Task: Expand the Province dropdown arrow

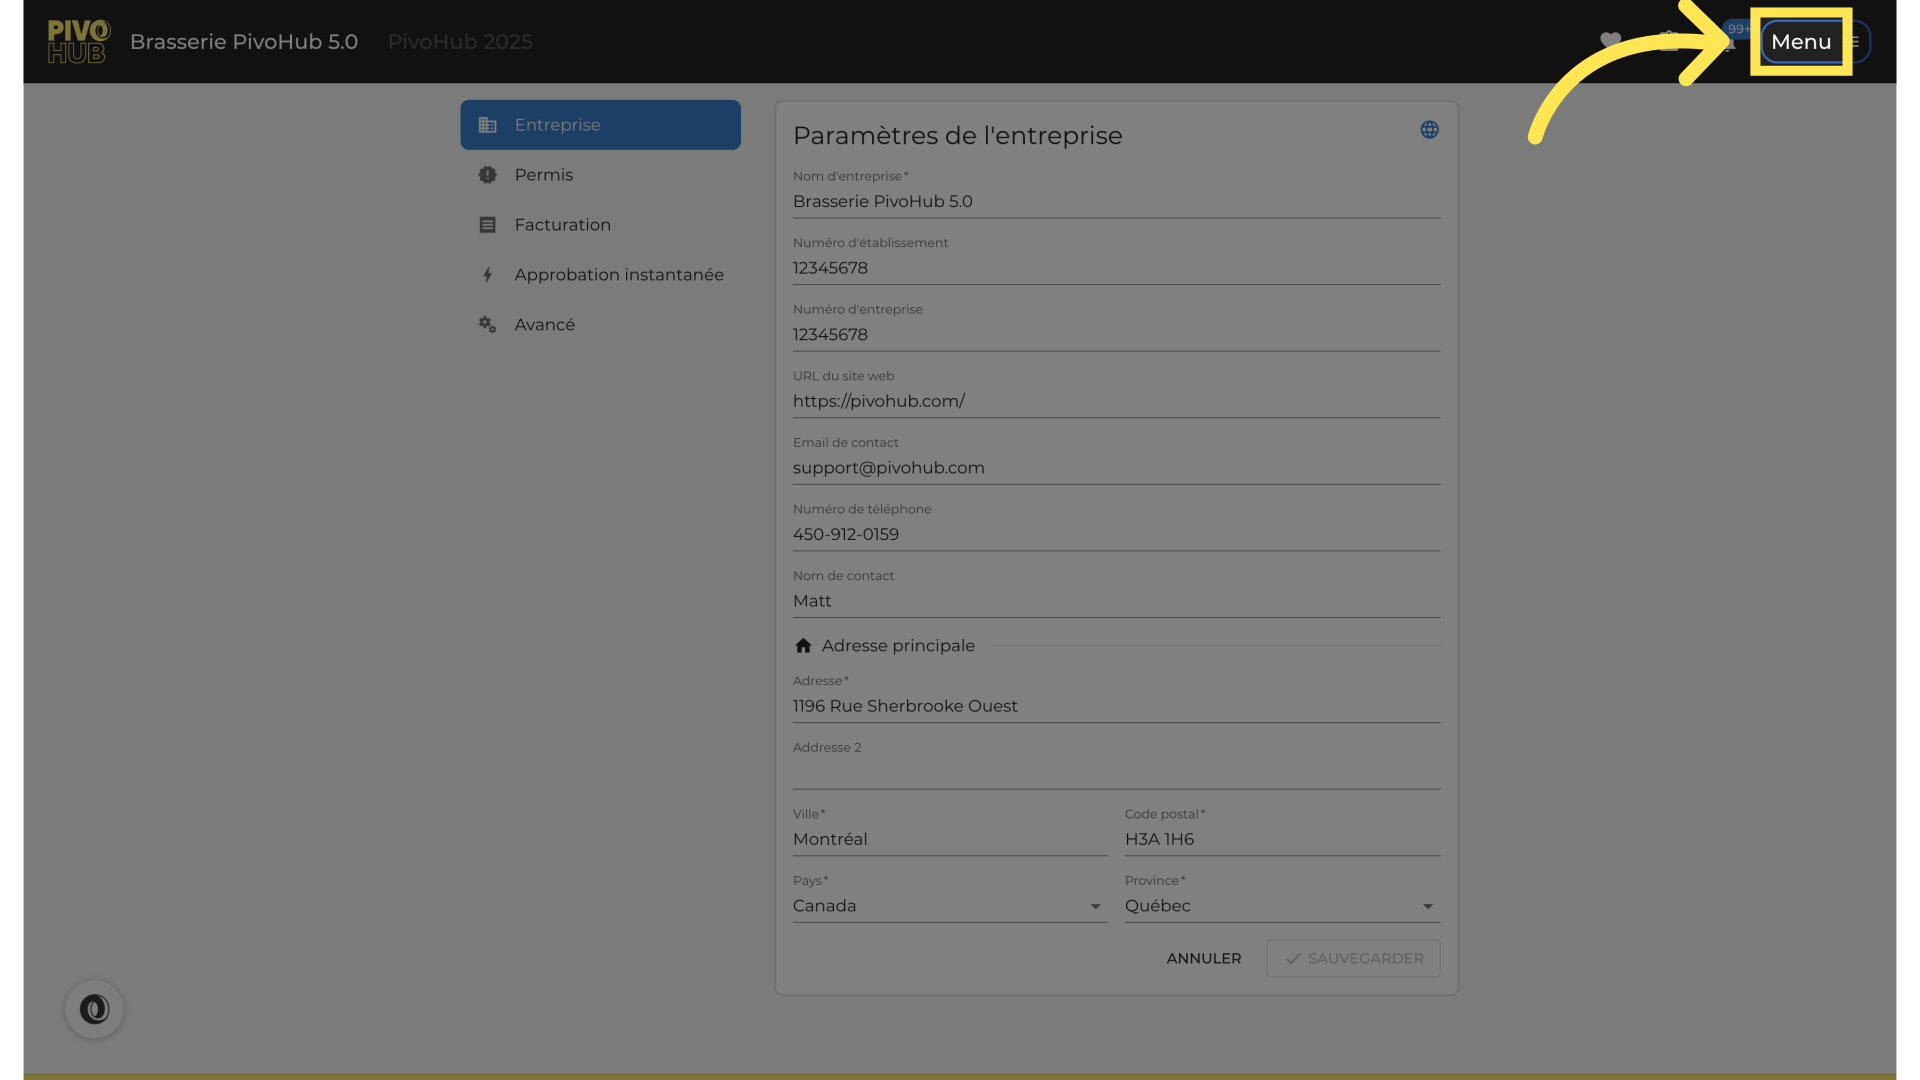Action: pos(1427,906)
